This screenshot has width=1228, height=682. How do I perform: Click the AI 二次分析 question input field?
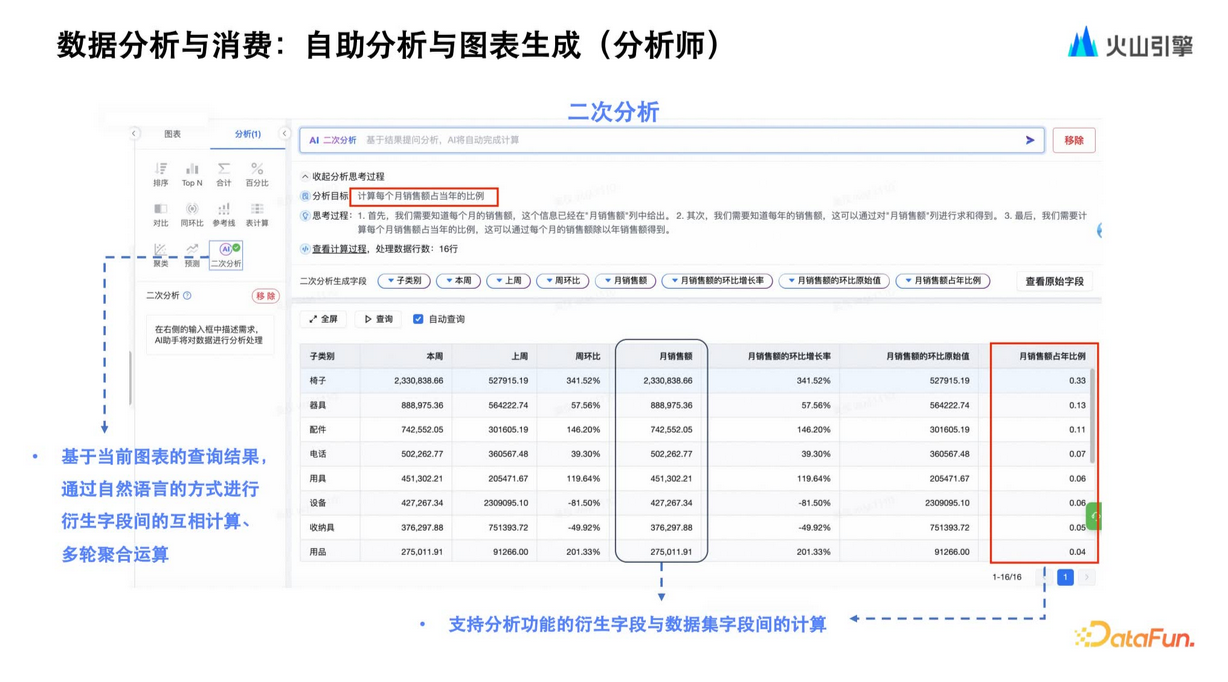point(680,140)
